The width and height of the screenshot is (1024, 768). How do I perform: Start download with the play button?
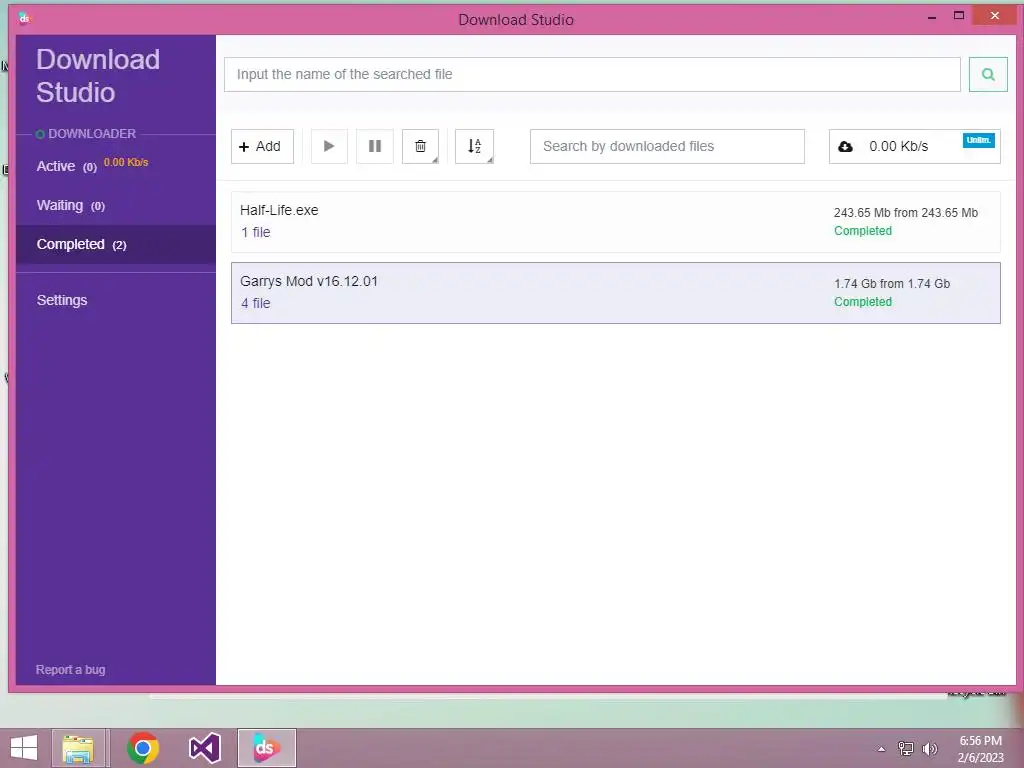click(x=329, y=146)
